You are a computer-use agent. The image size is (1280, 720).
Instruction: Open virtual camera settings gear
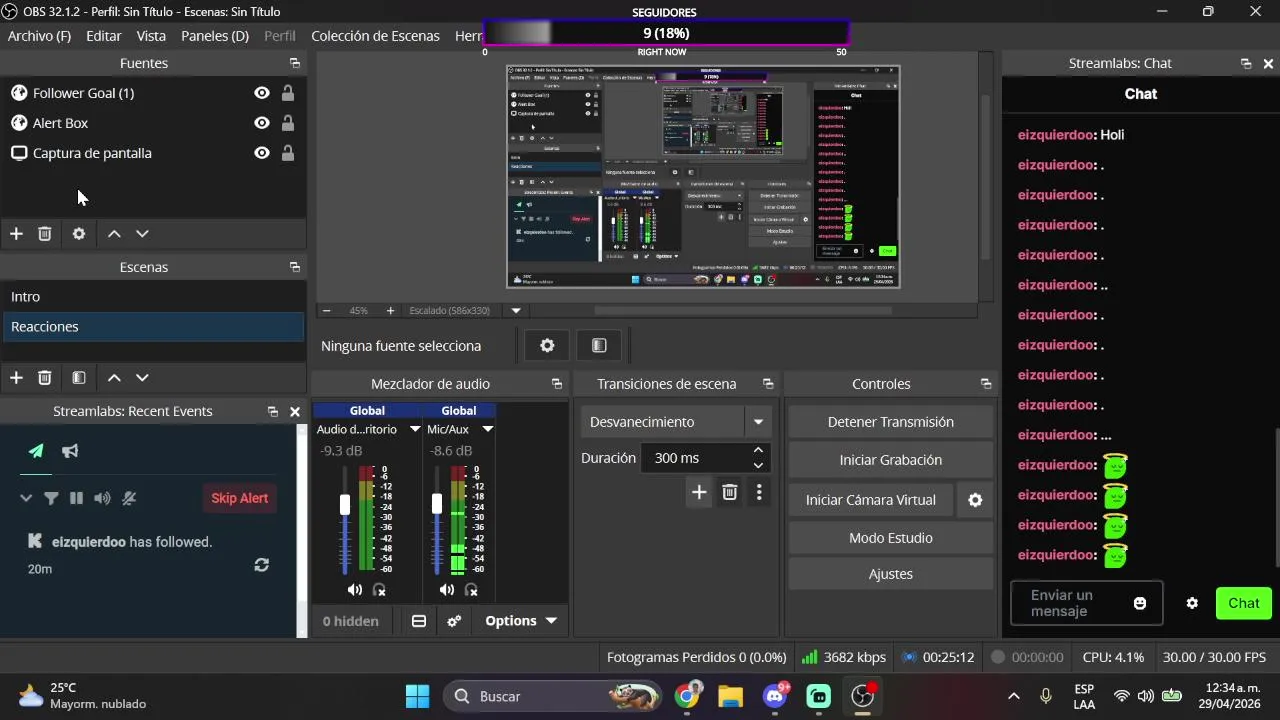[x=975, y=500]
